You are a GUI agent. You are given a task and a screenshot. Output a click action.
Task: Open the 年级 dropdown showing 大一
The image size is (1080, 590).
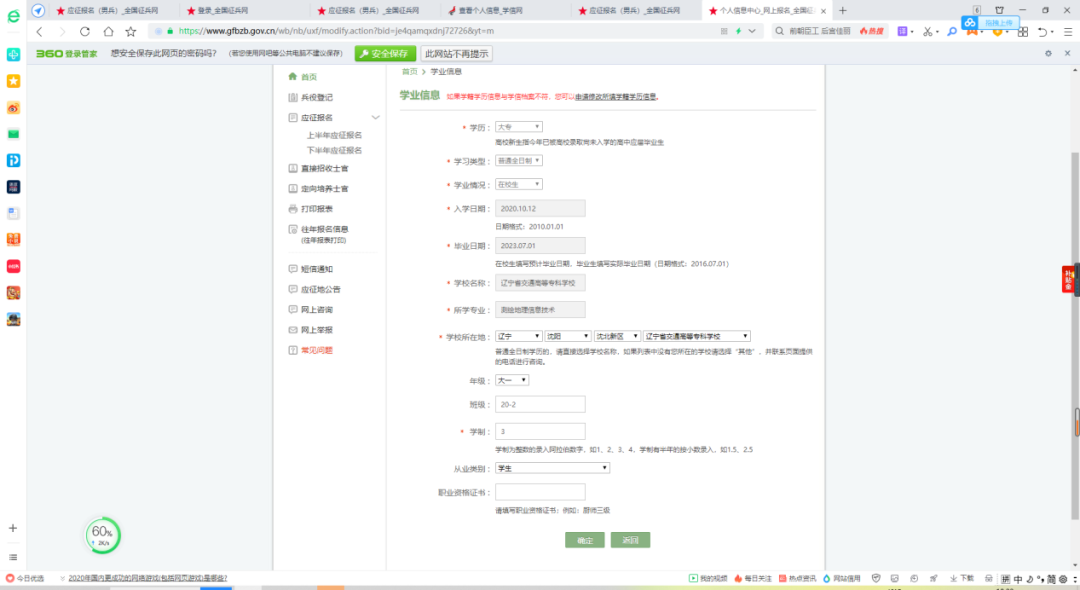coord(512,380)
